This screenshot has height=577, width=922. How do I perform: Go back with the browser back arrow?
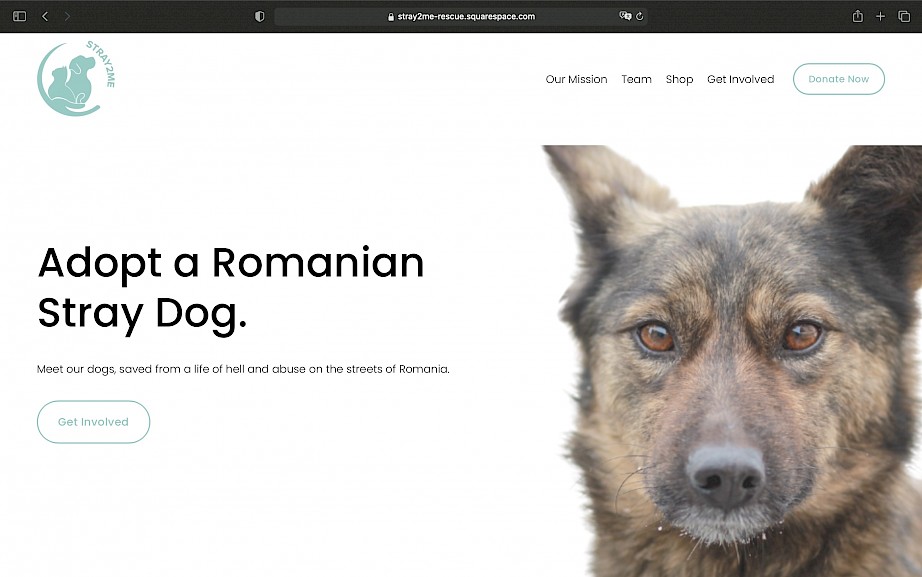click(45, 16)
